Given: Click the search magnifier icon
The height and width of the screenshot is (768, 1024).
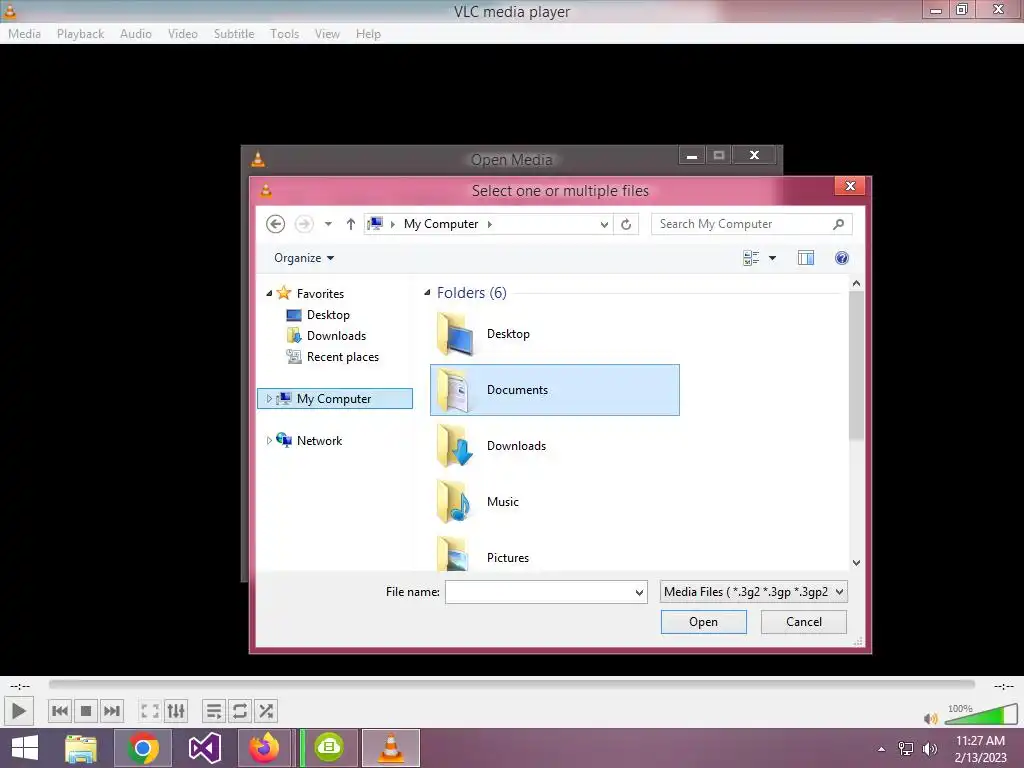Looking at the screenshot, I should click(x=839, y=224).
